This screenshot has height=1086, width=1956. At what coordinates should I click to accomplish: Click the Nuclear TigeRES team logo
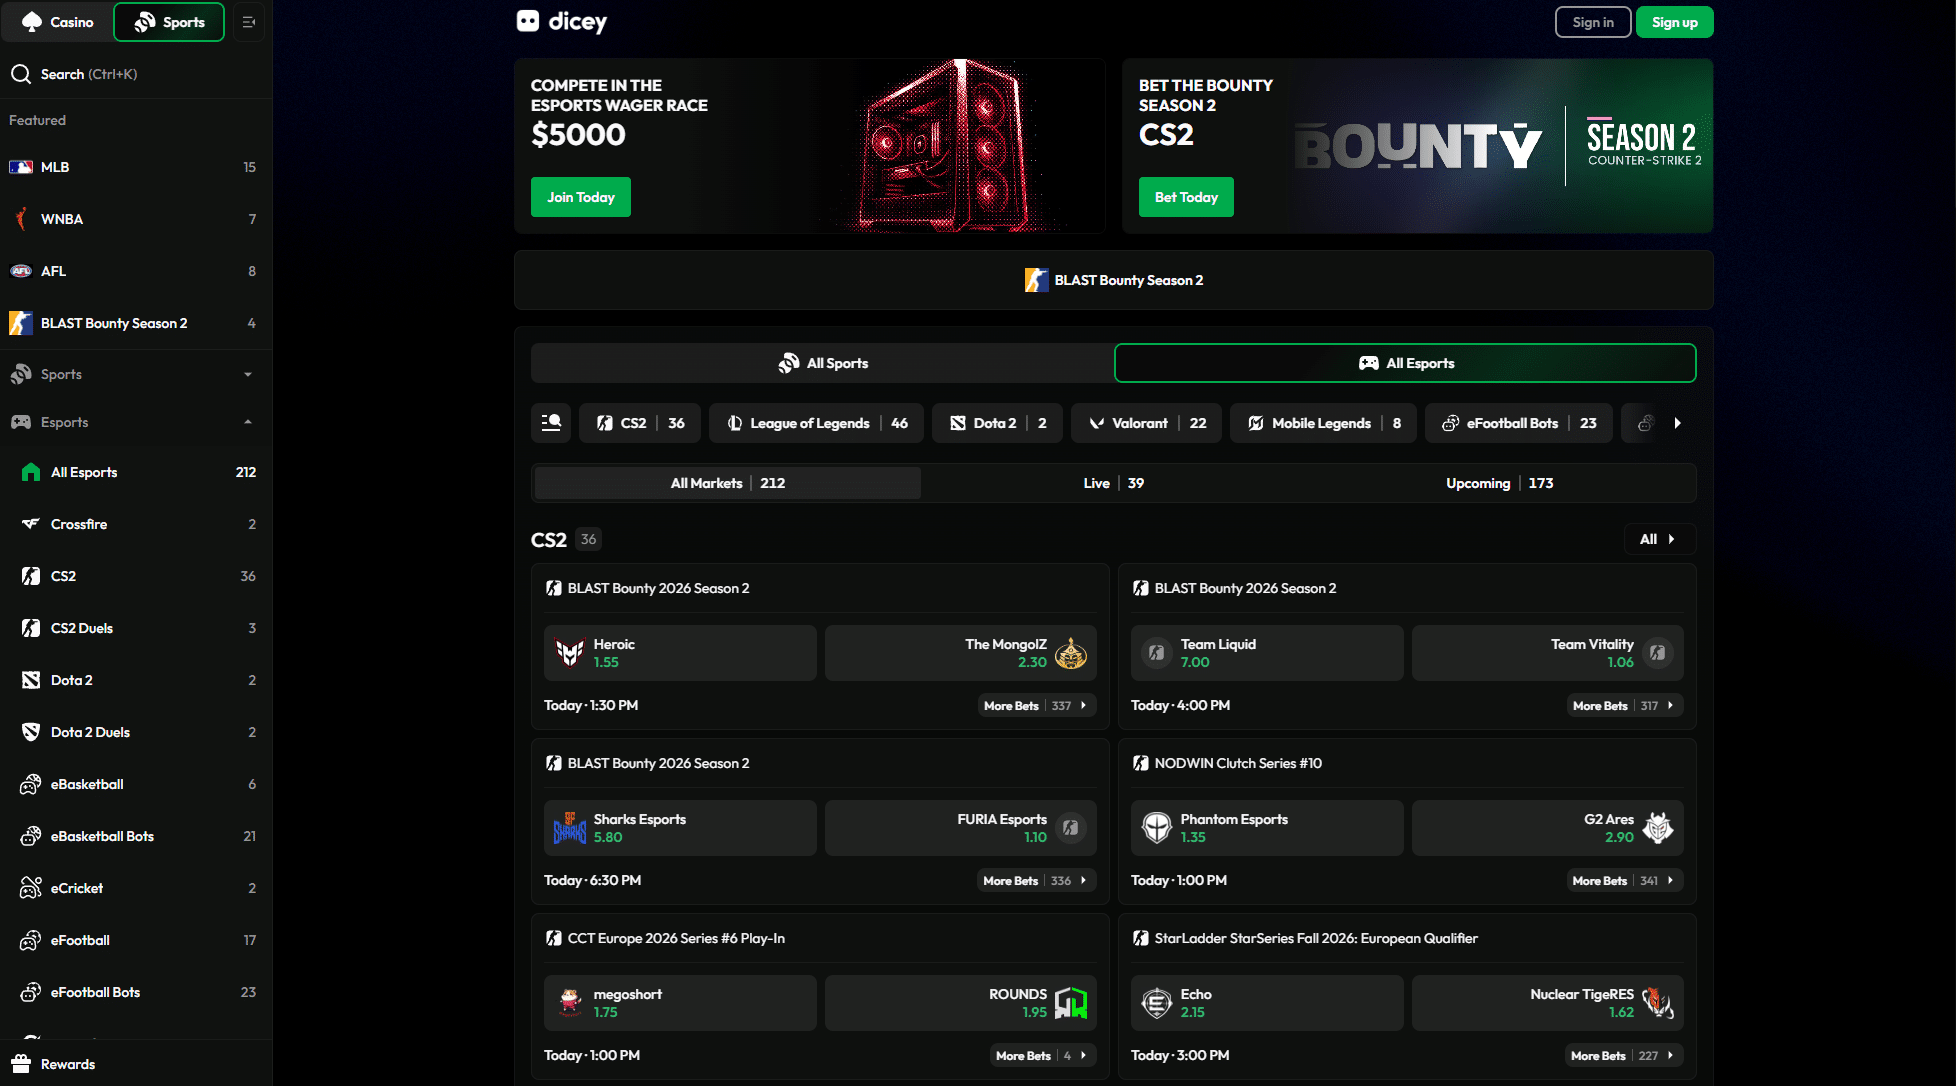[x=1658, y=1003]
